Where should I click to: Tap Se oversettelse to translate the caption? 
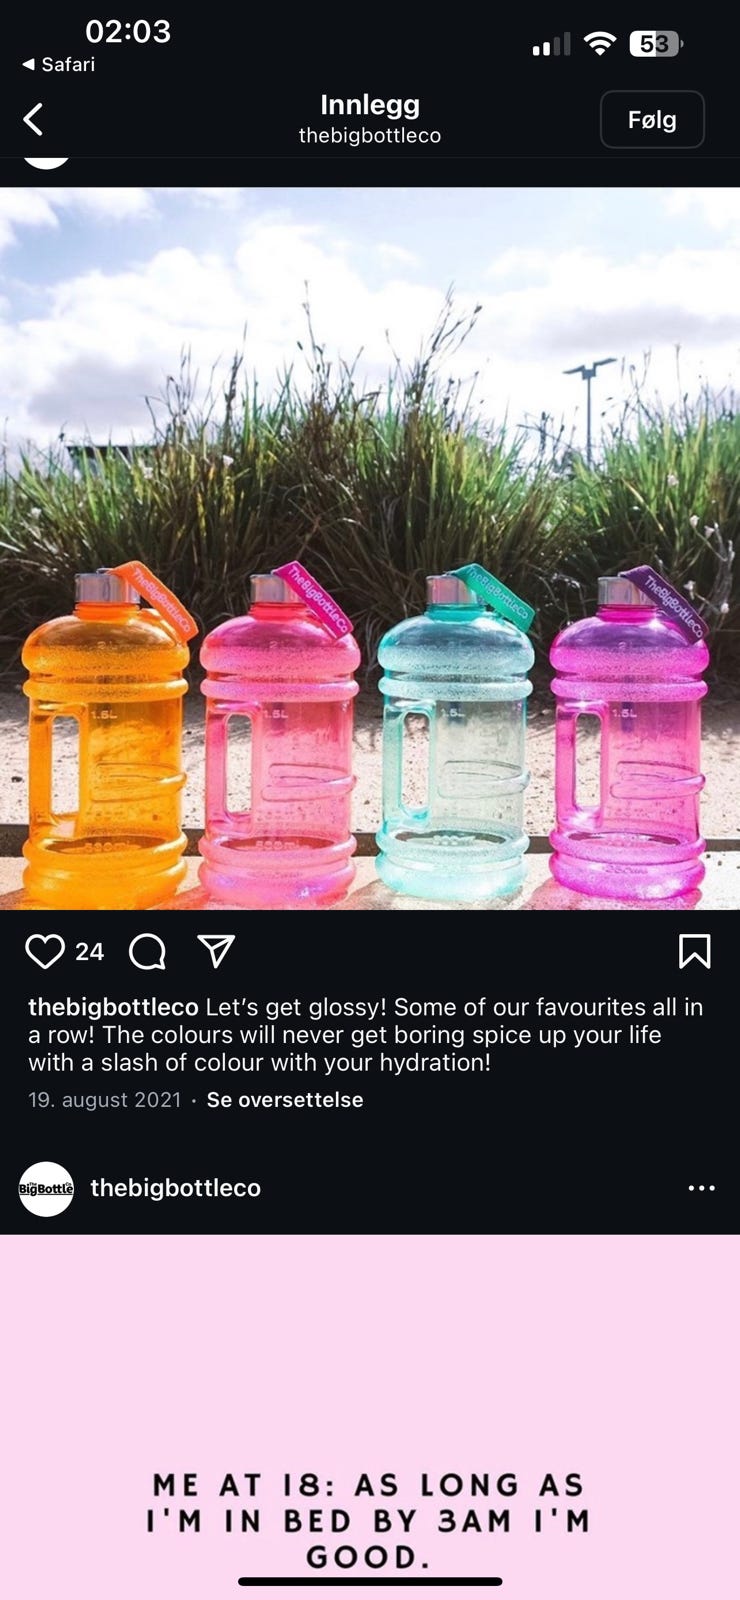coord(285,1100)
